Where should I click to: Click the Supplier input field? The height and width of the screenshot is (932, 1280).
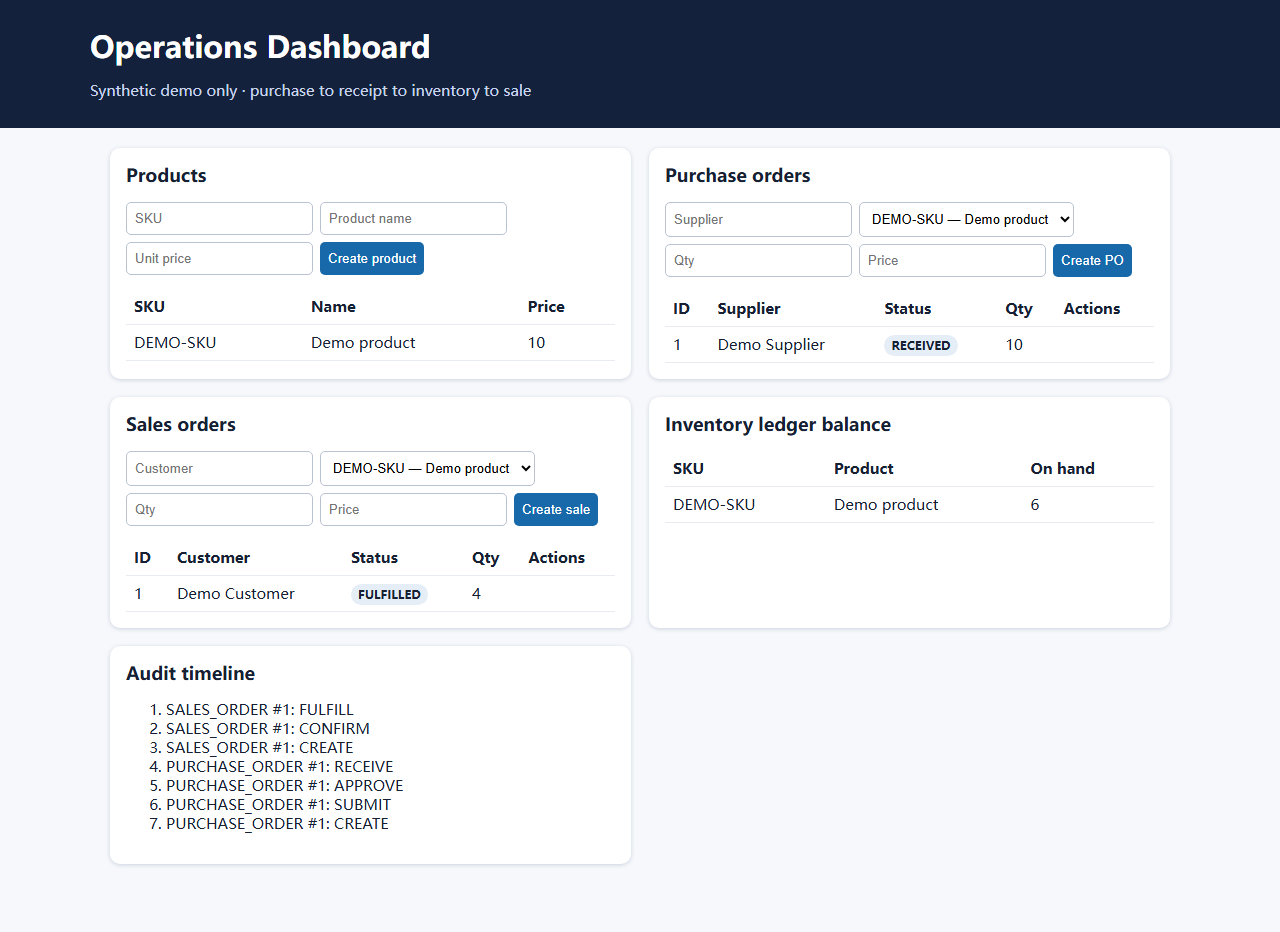(x=758, y=219)
